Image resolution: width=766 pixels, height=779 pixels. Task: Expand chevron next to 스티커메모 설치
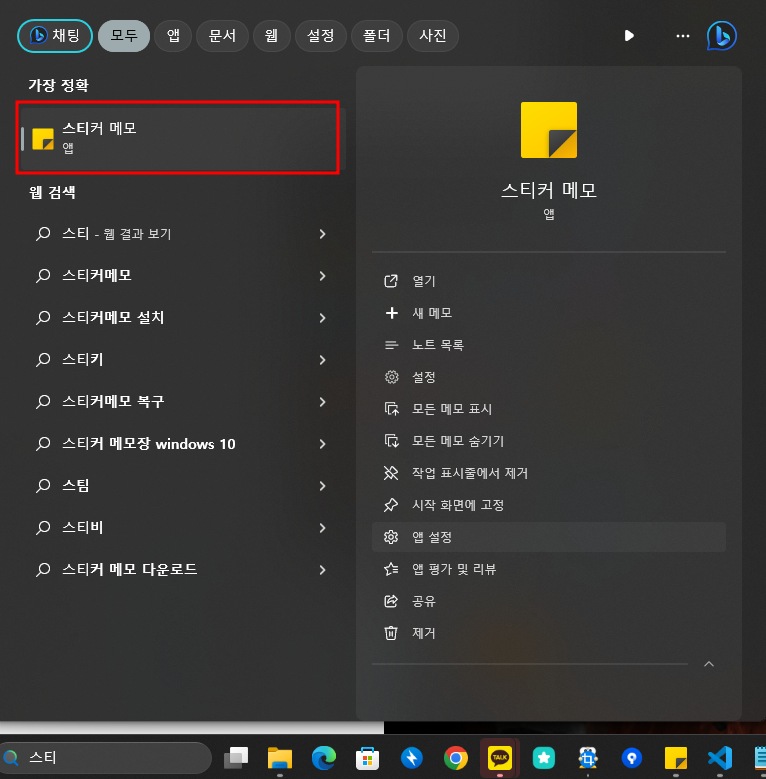tap(322, 318)
